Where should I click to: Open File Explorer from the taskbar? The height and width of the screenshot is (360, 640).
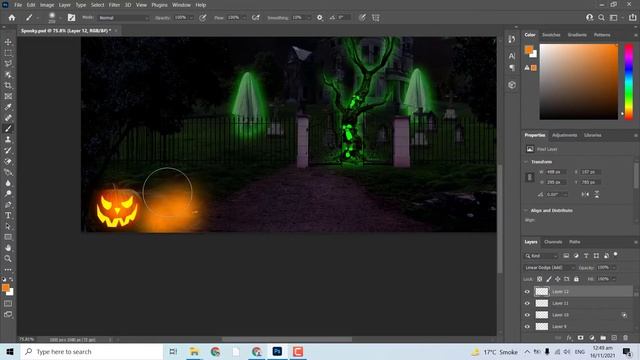(x=194, y=351)
